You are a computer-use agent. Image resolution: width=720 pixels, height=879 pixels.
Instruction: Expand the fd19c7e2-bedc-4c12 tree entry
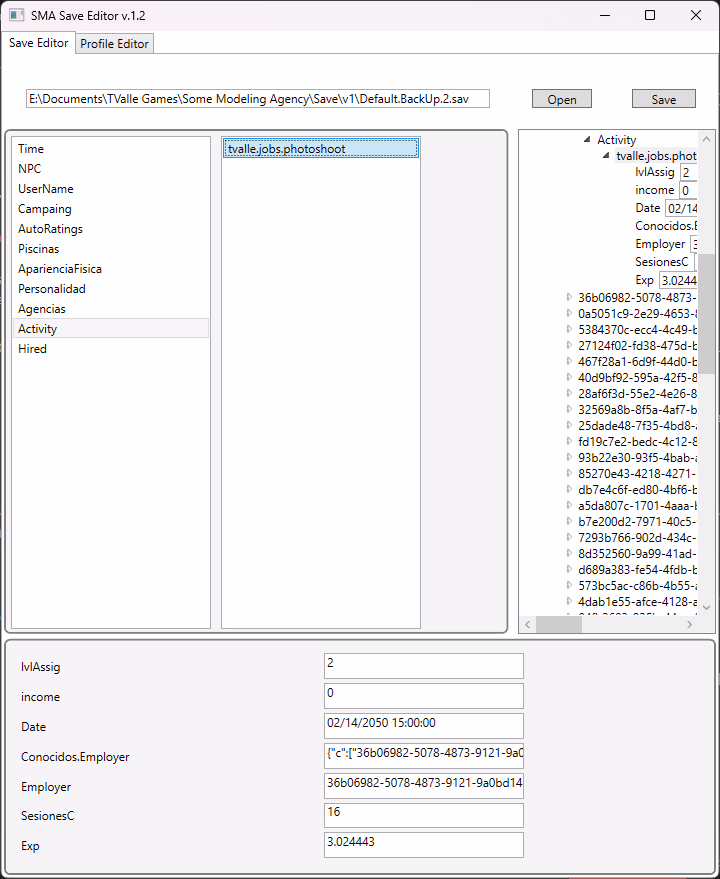click(x=570, y=441)
